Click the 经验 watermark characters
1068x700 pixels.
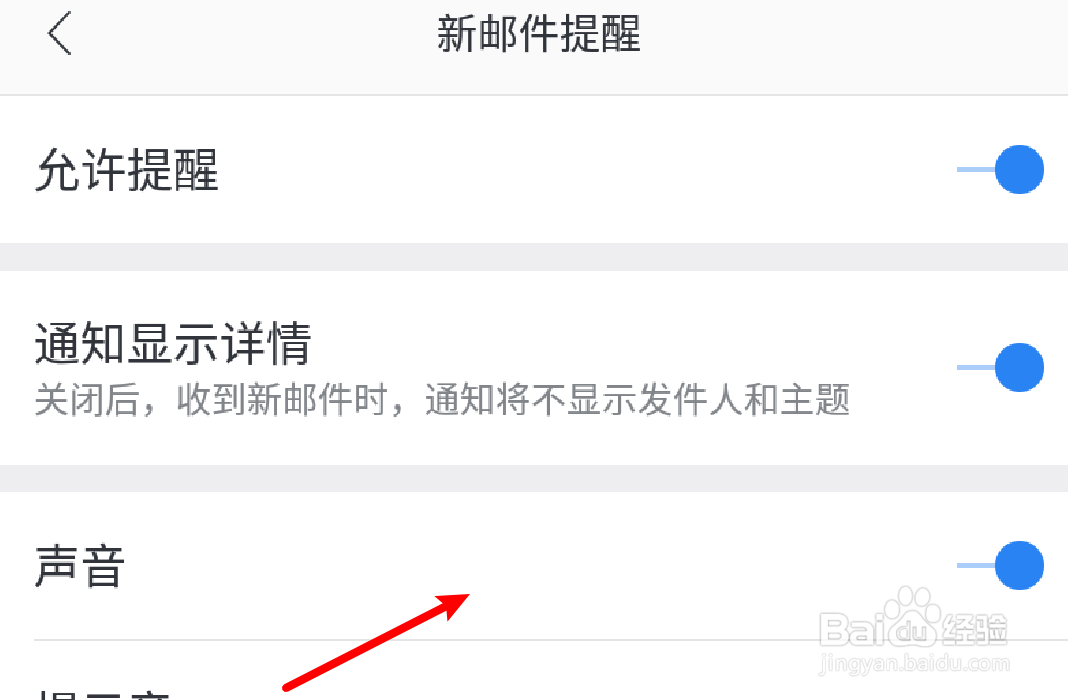[974, 628]
